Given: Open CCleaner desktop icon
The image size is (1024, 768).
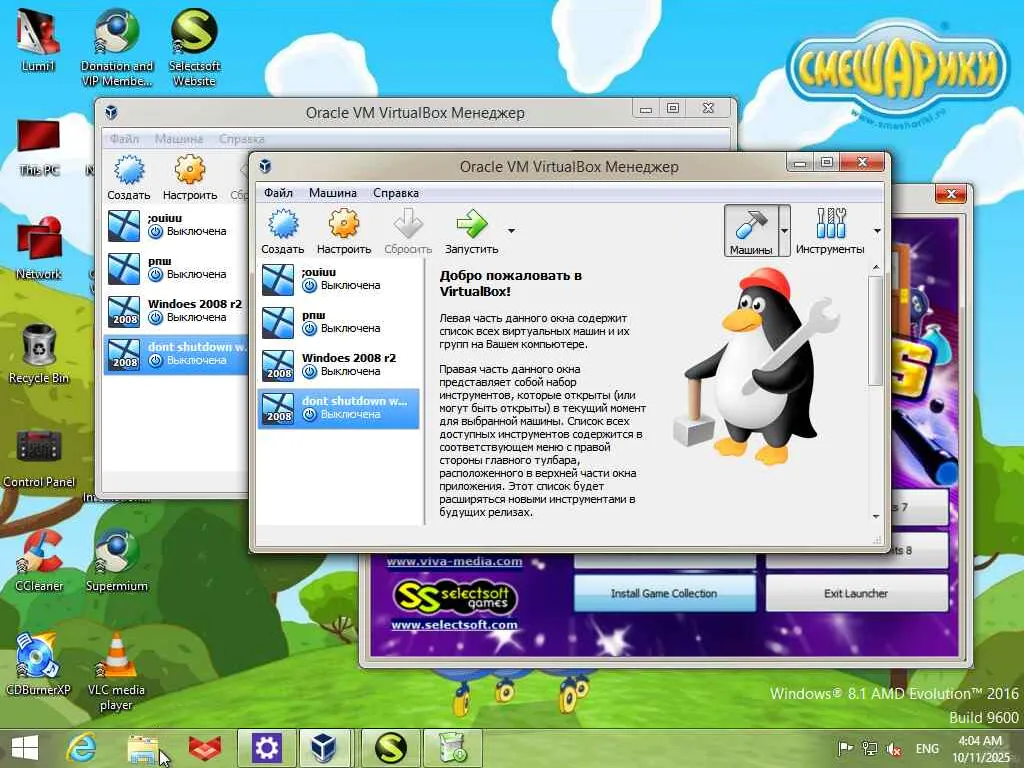Looking at the screenshot, I should (x=39, y=561).
